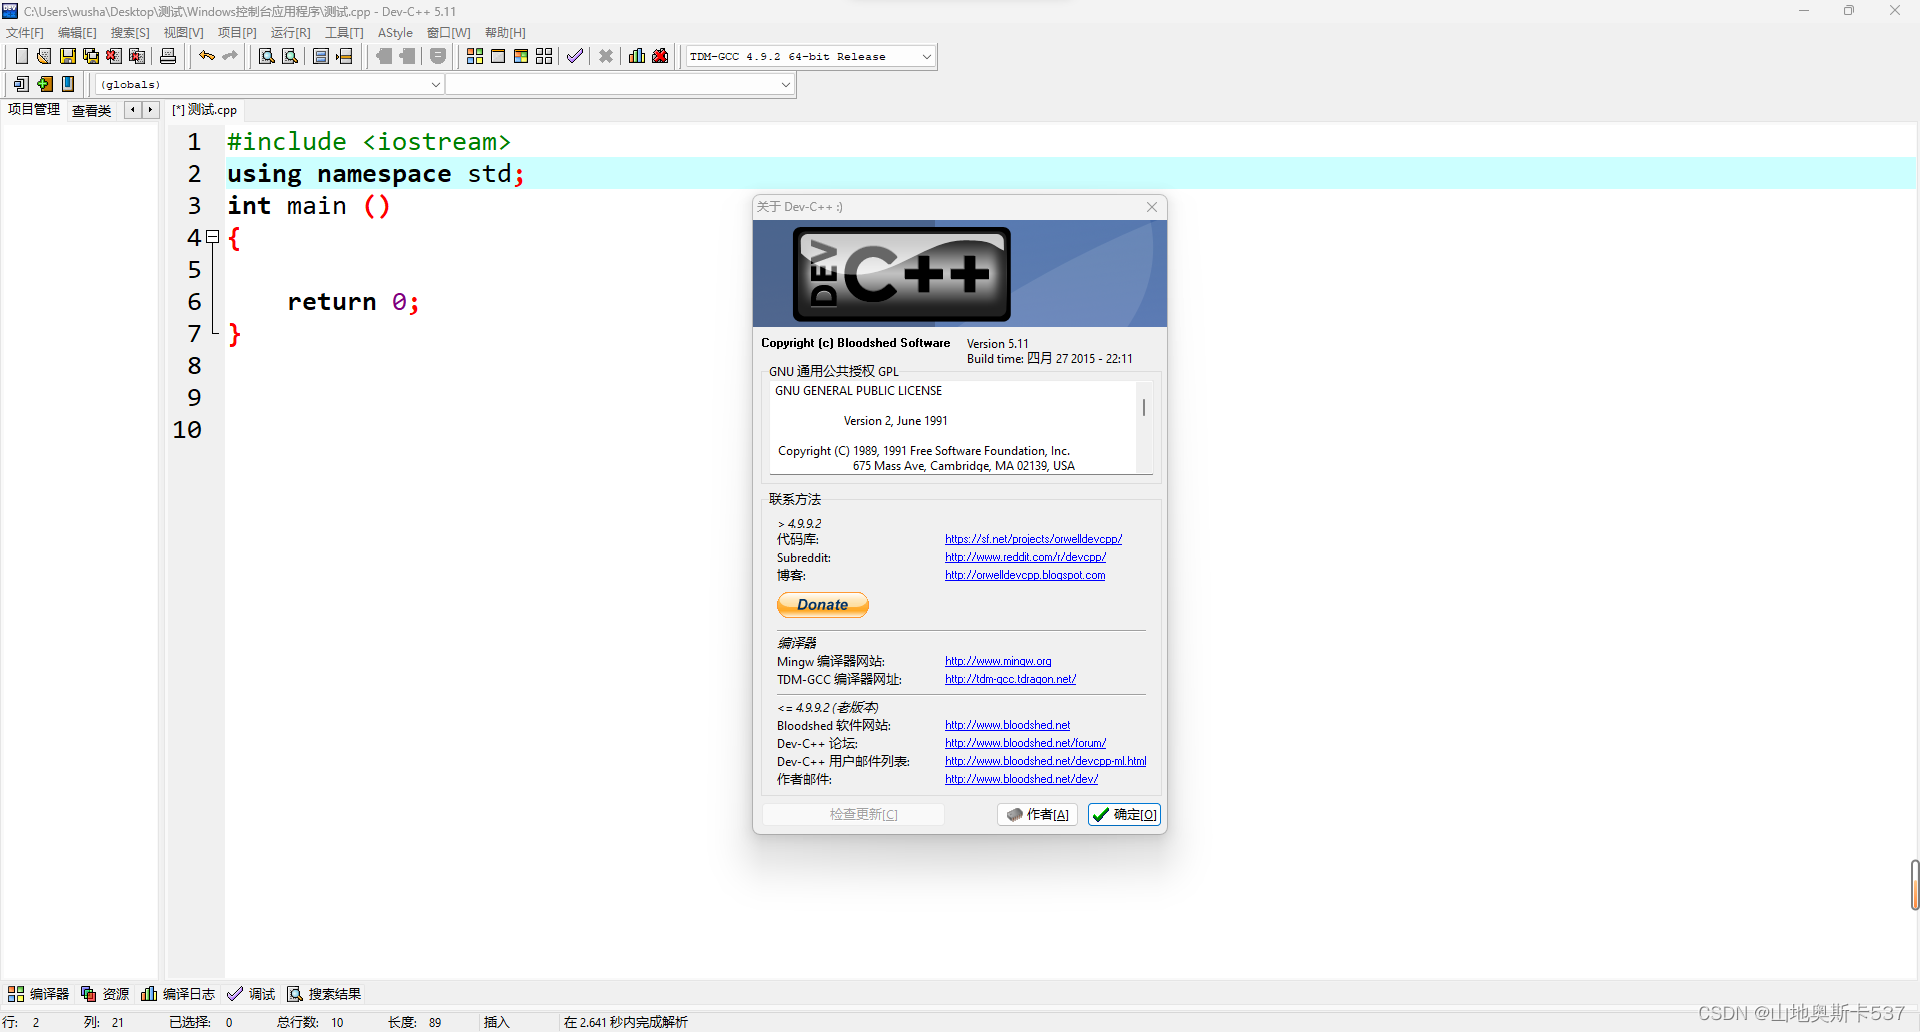Click the Redo arrow icon

click(230, 56)
